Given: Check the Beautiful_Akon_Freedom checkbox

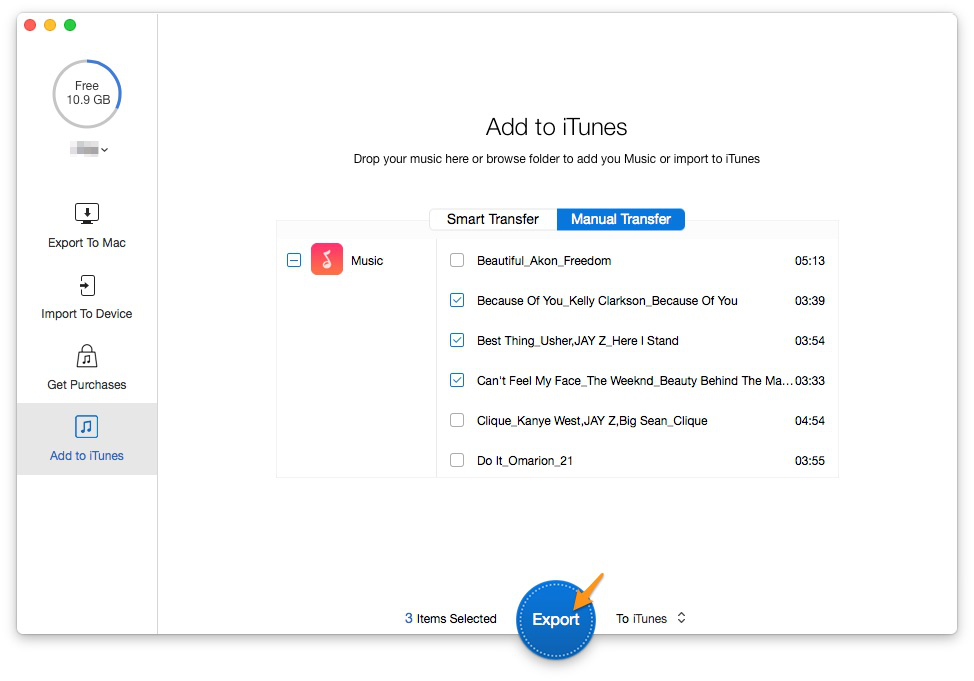Looking at the screenshot, I should pos(457,260).
